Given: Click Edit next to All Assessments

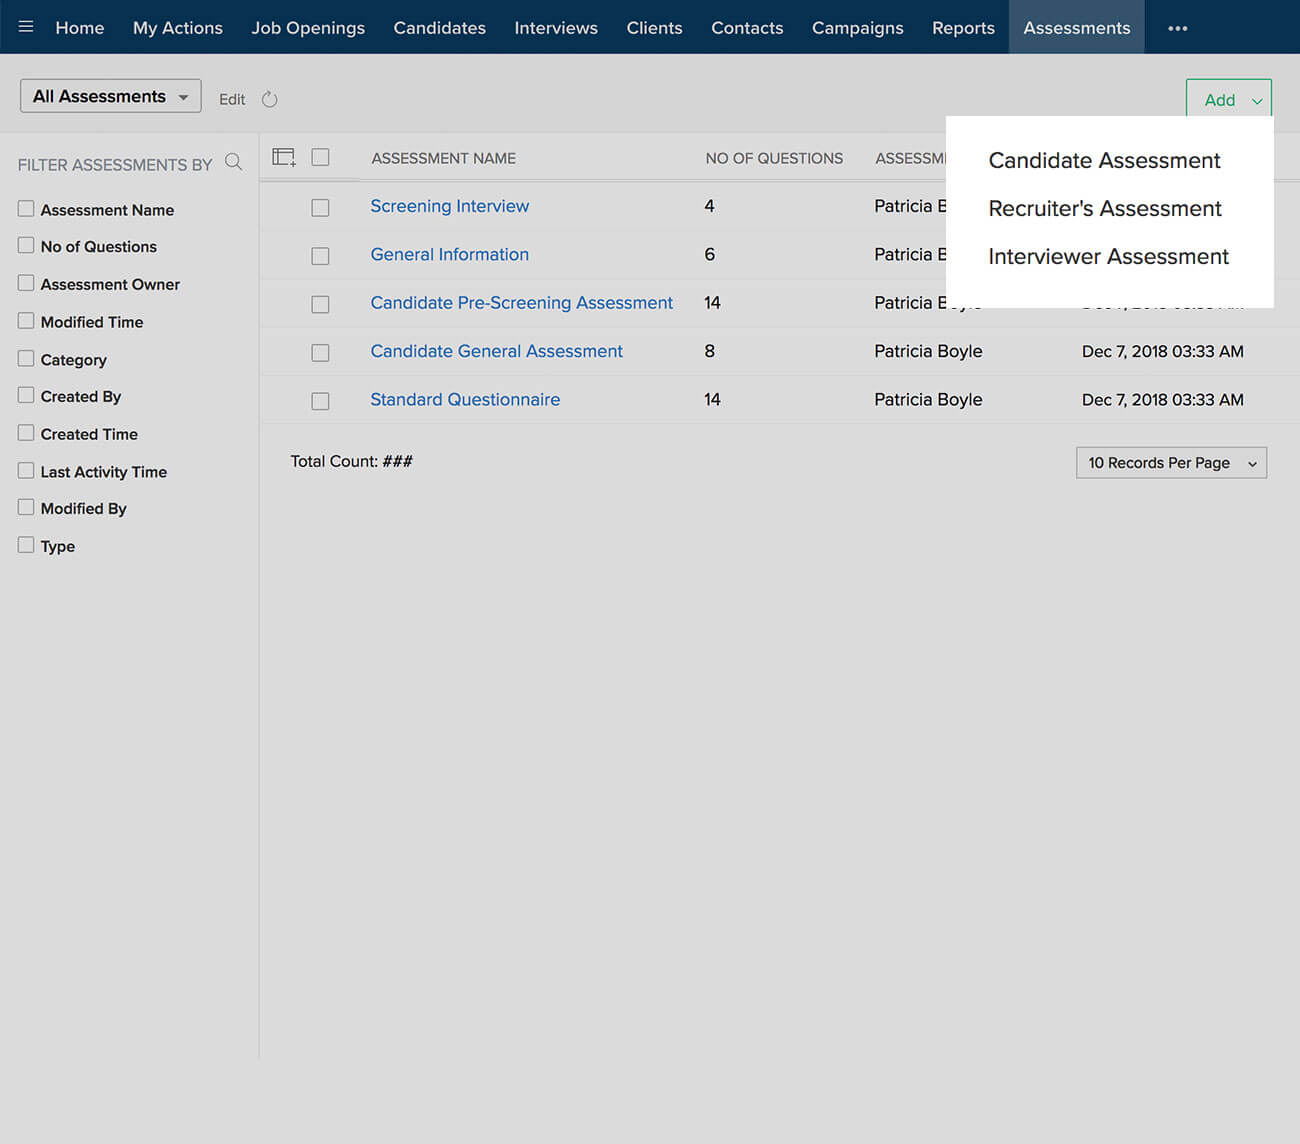Looking at the screenshot, I should [x=231, y=99].
